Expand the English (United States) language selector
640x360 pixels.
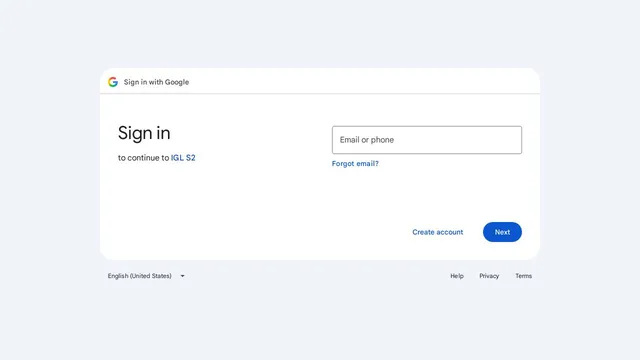pos(146,276)
